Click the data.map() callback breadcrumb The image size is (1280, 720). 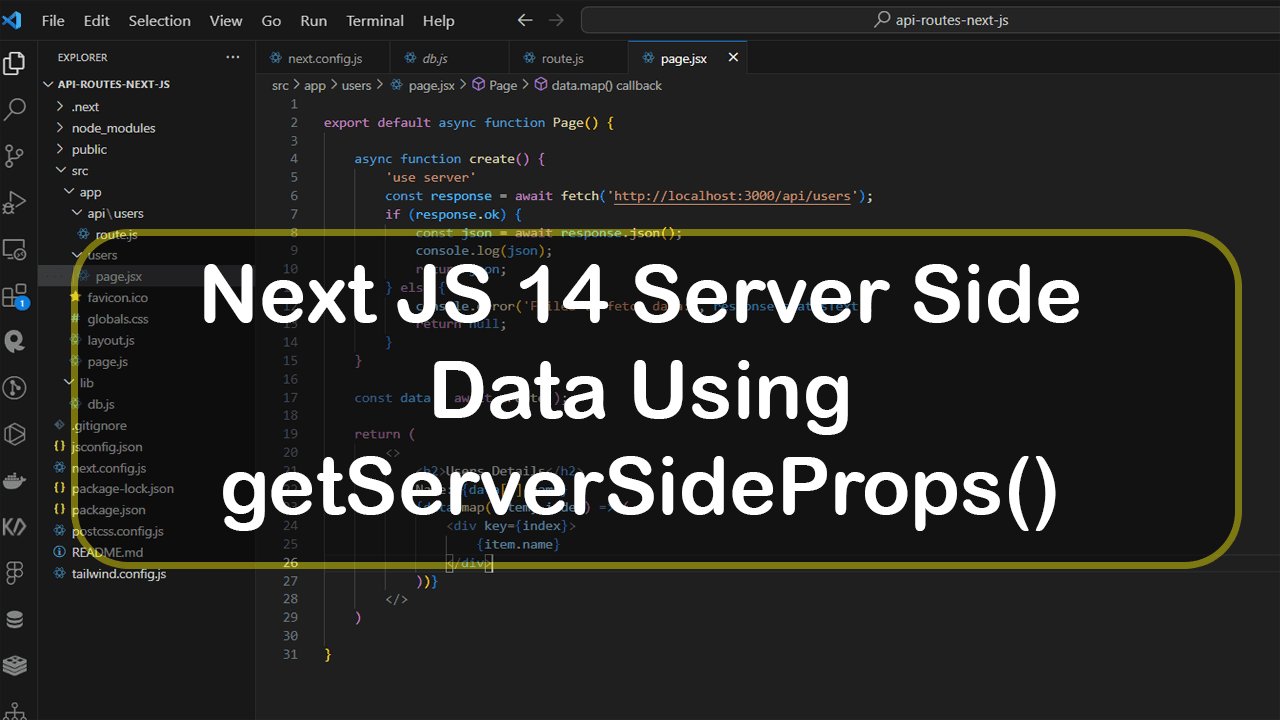[x=598, y=86]
